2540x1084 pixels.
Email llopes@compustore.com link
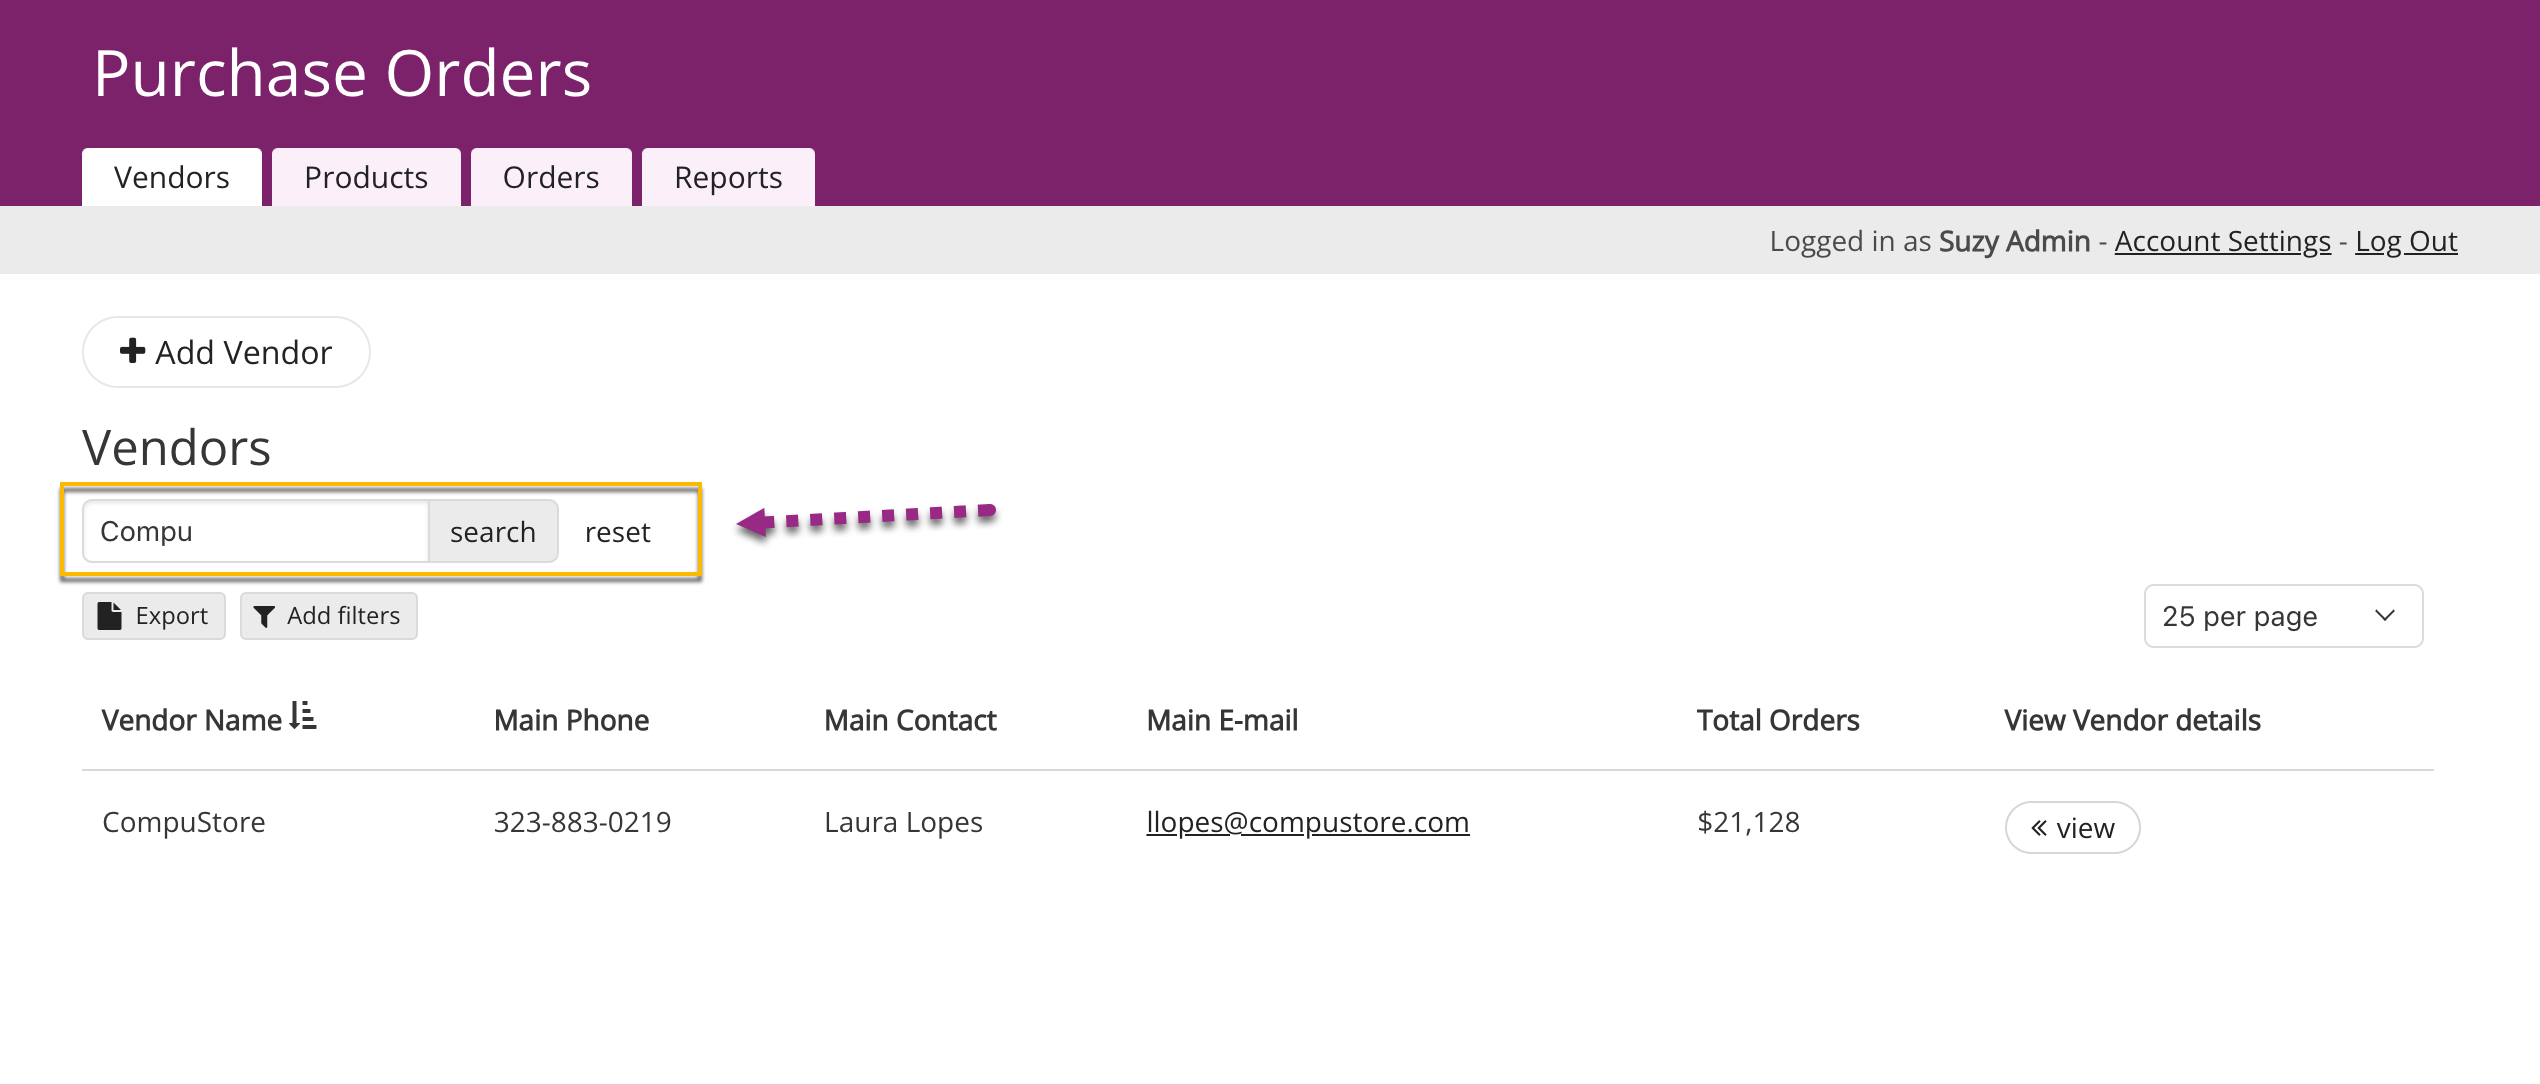point(1307,822)
